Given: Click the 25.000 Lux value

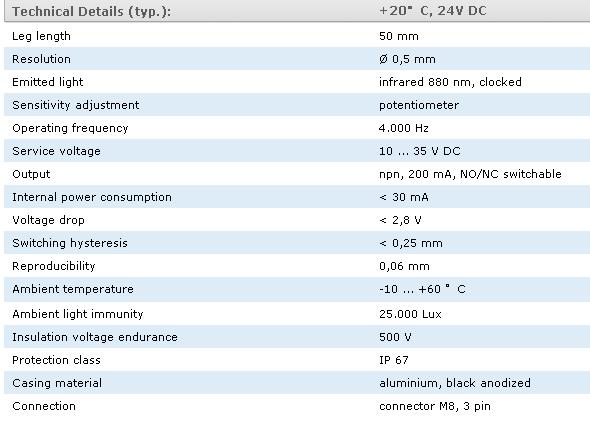Looking at the screenshot, I should pos(410,314).
